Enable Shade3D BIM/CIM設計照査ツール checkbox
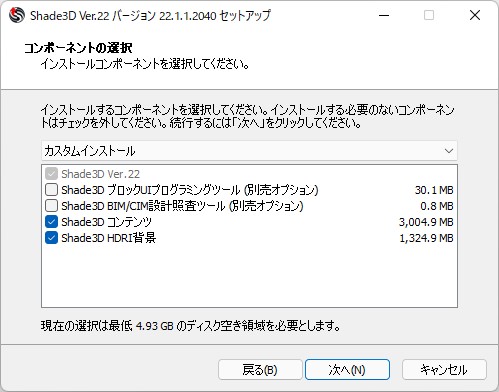This screenshot has height=392, width=499. (51, 206)
